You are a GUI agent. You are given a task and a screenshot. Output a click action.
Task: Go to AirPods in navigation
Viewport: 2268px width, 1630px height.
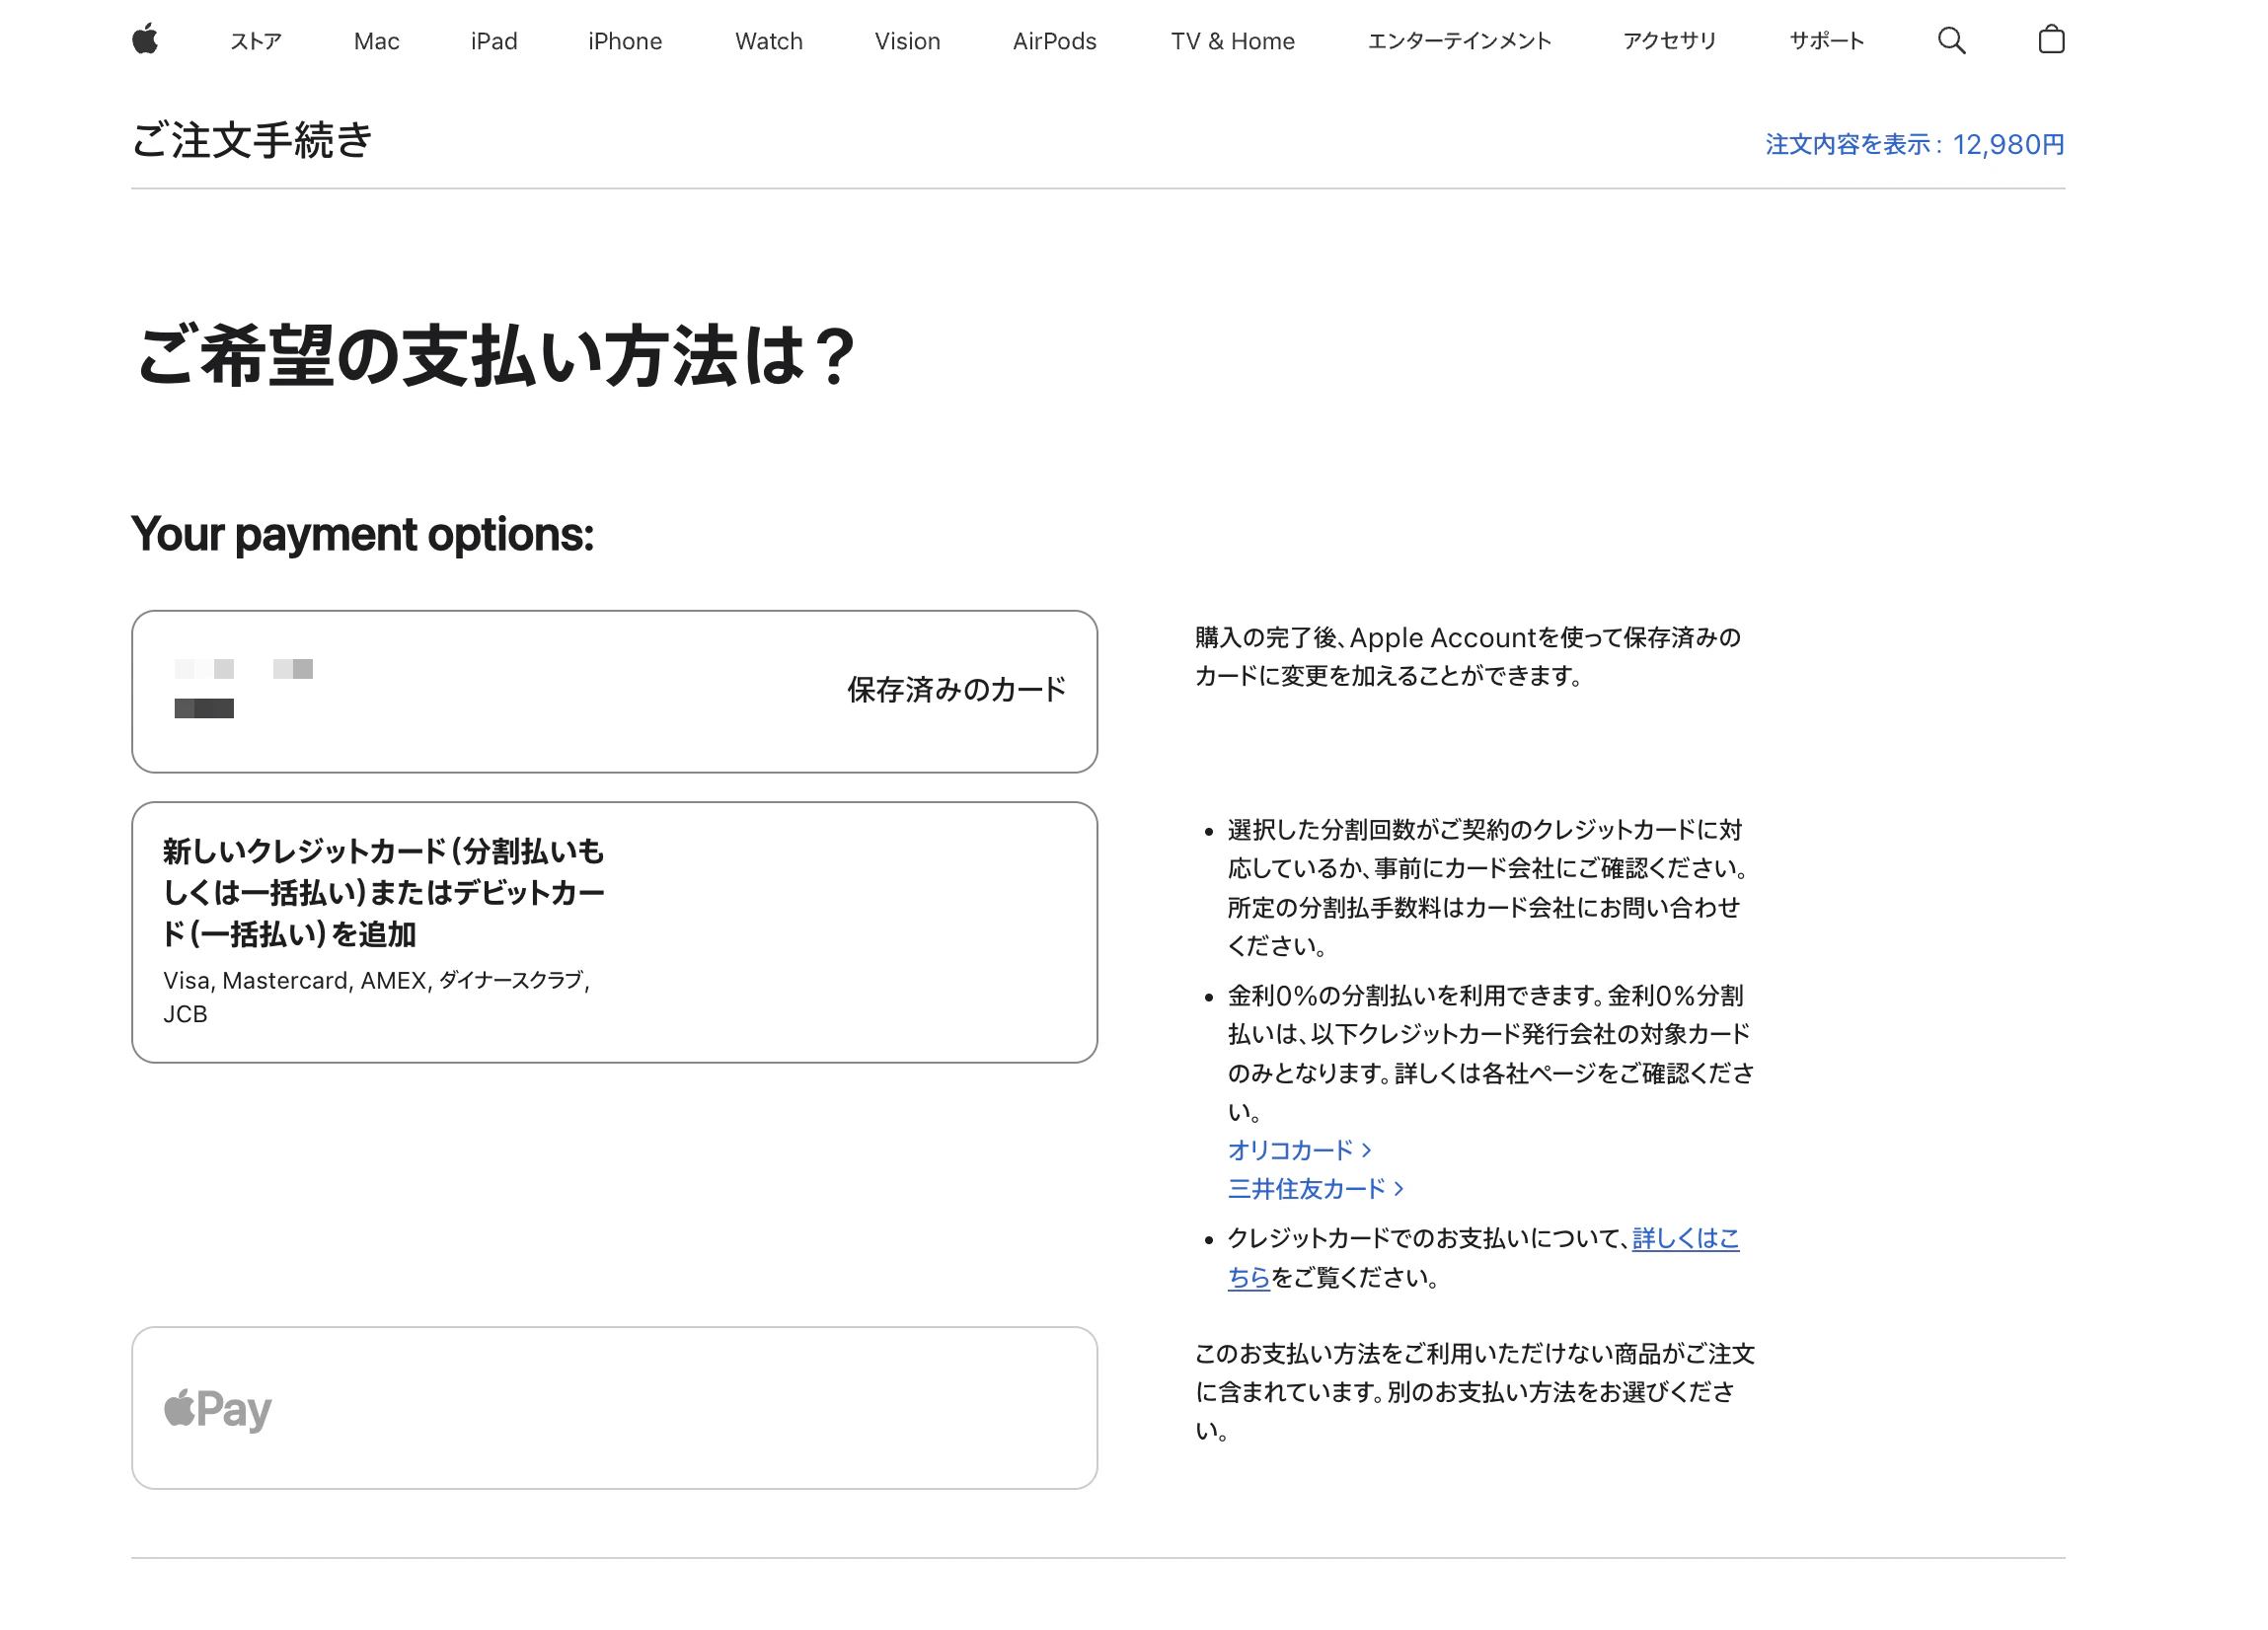pos(1054,41)
